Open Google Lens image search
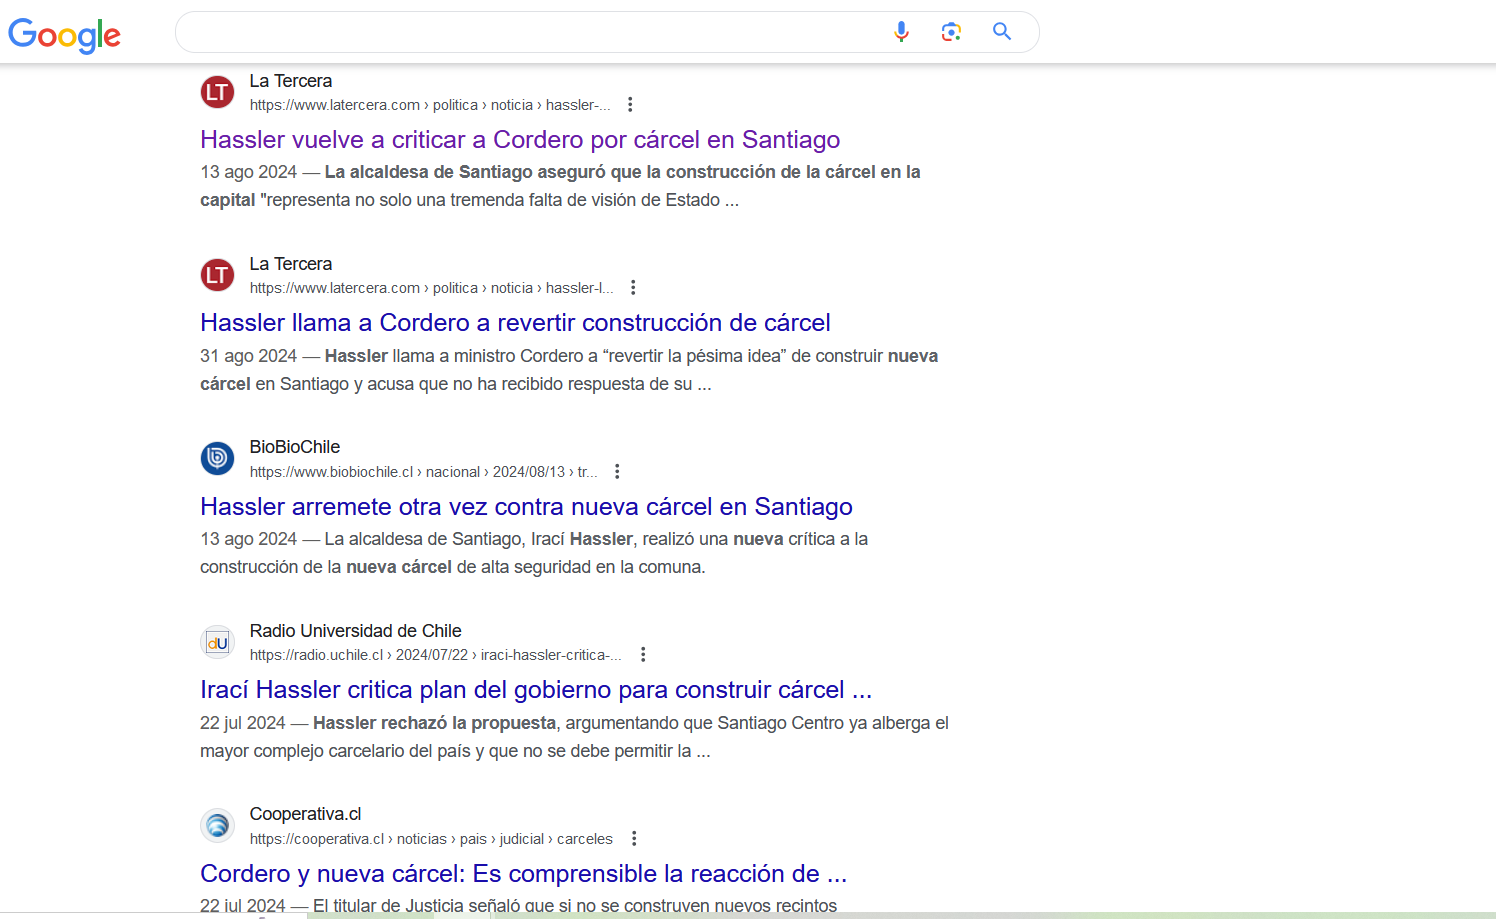The image size is (1496, 919). pos(951,32)
